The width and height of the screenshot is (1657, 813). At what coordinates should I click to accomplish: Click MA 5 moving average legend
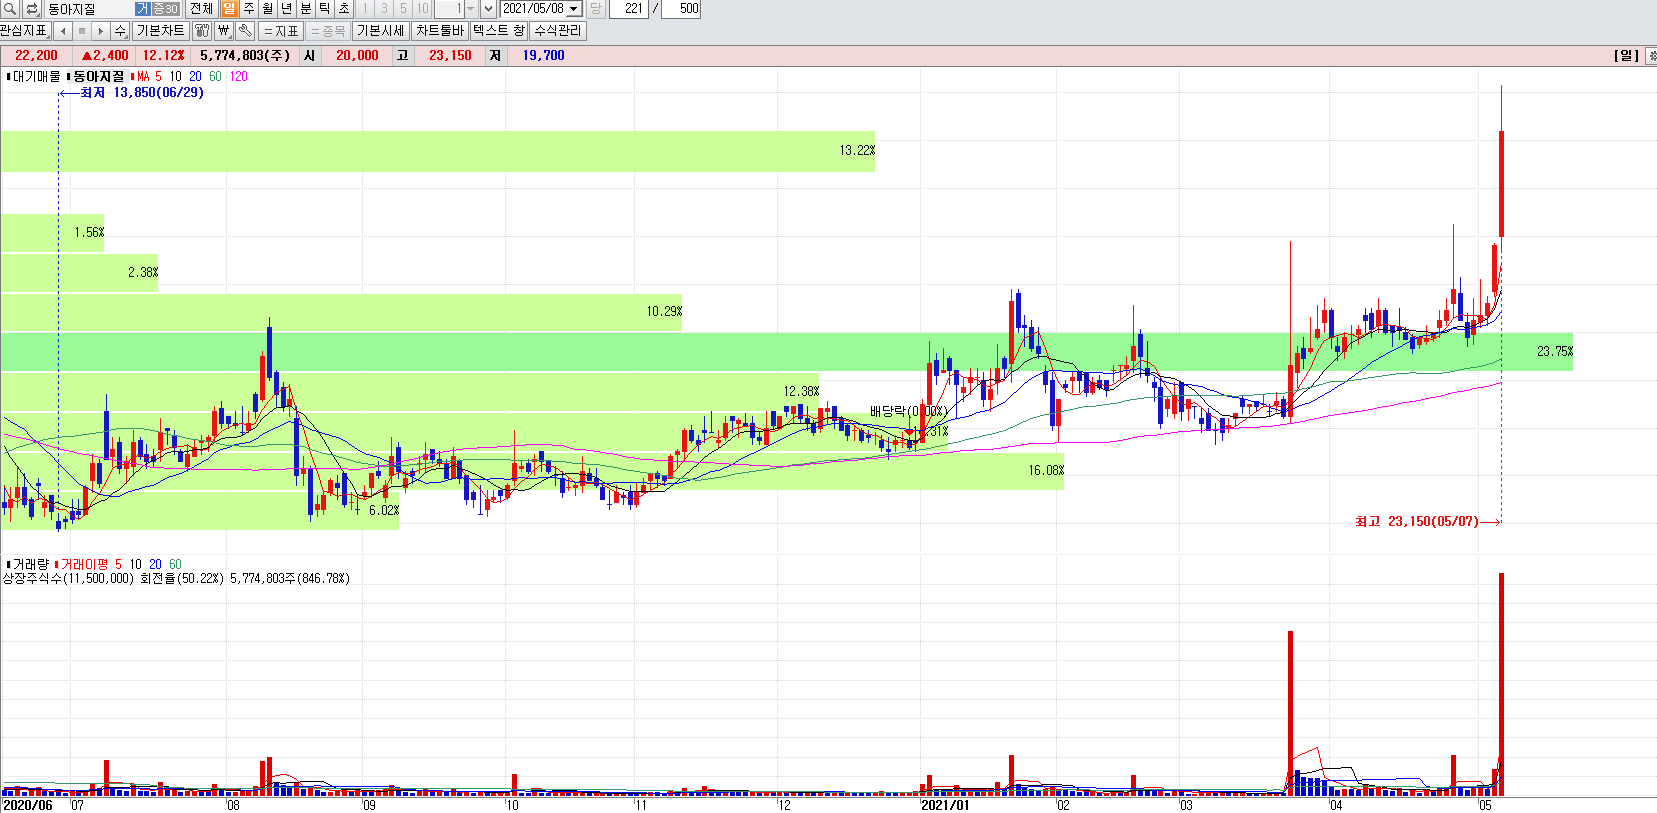[x=150, y=77]
